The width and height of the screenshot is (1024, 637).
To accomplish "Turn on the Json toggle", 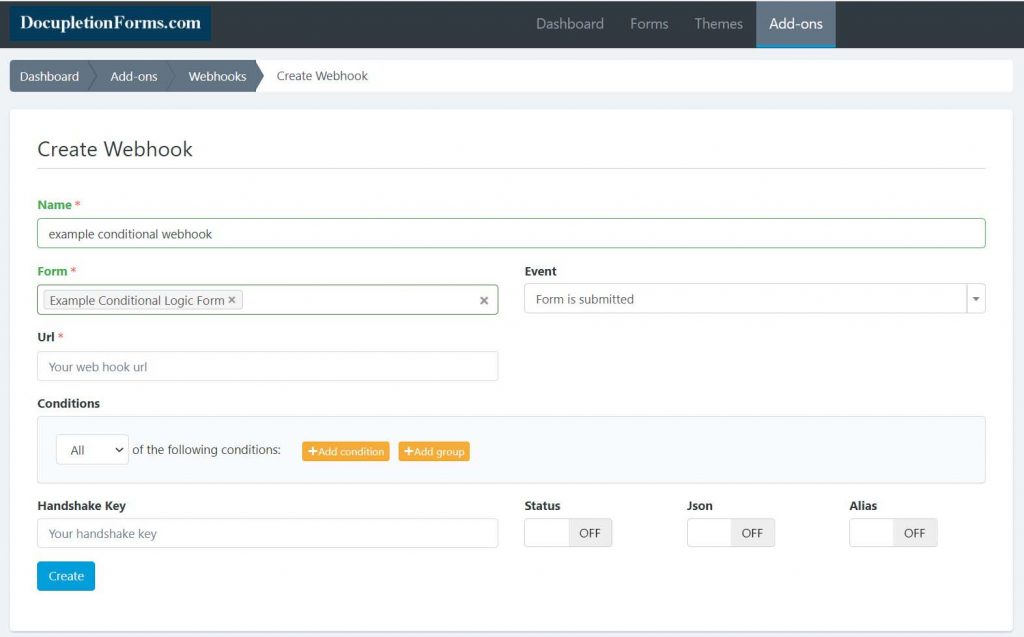I will pyautogui.click(x=730, y=532).
